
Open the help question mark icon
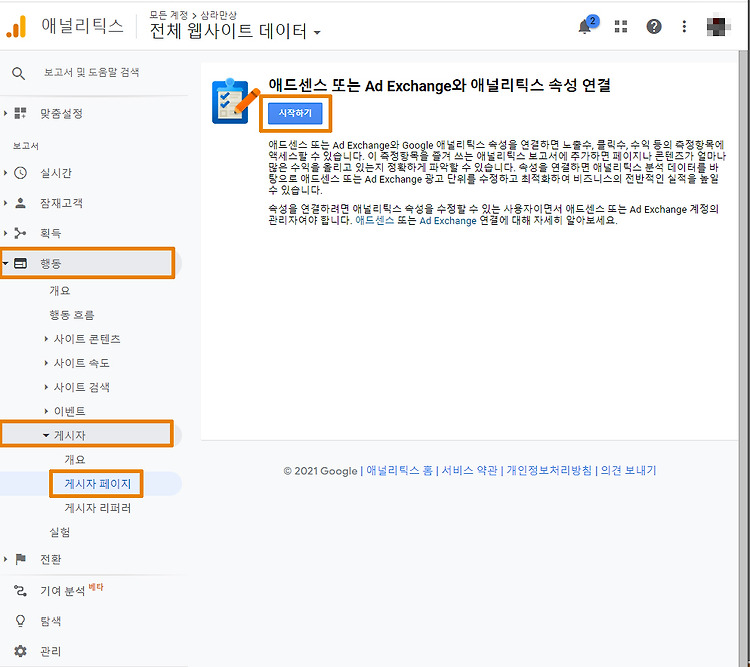(654, 26)
